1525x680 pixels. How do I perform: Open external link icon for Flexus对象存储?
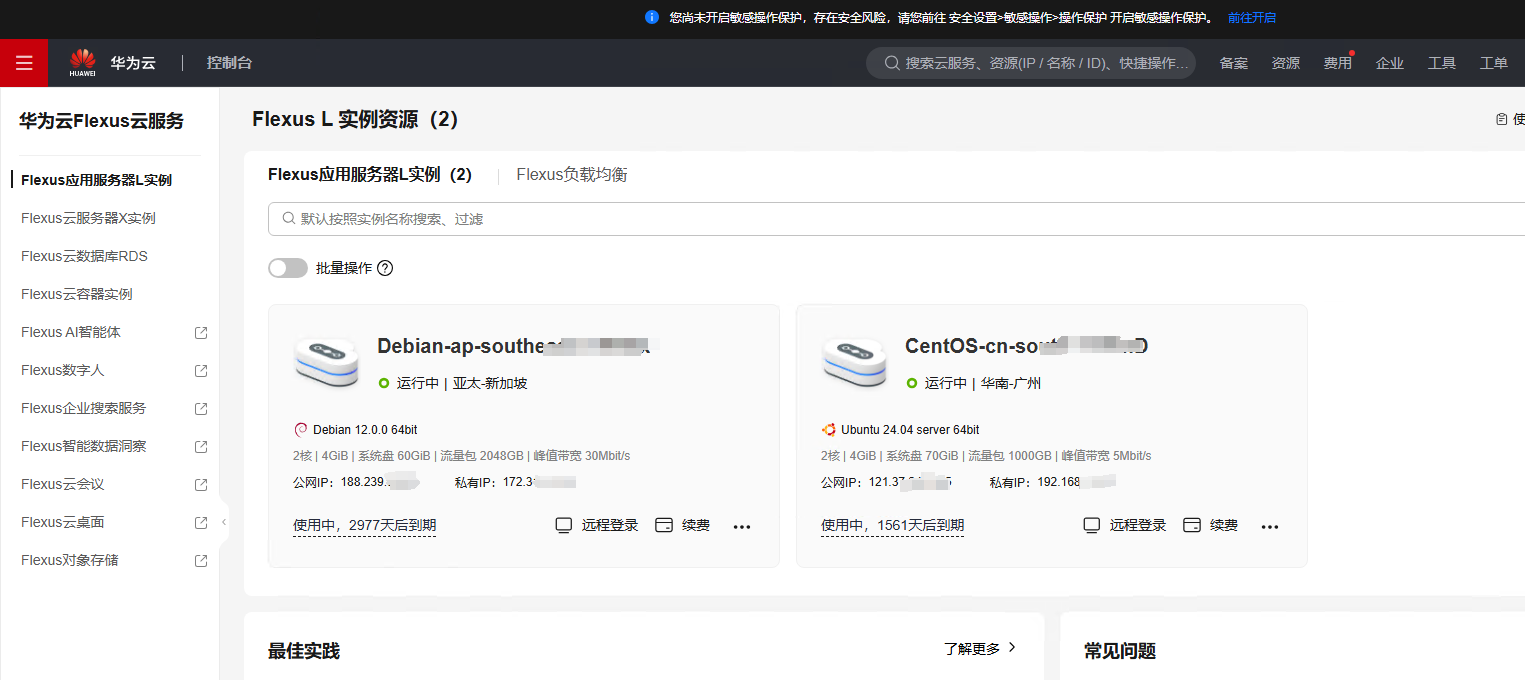click(x=201, y=560)
